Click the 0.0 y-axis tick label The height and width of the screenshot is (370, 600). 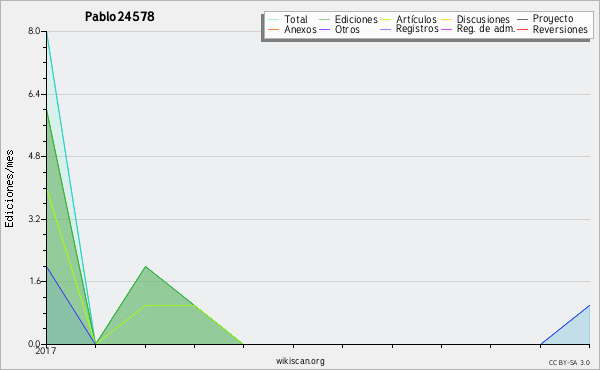(x=34, y=344)
